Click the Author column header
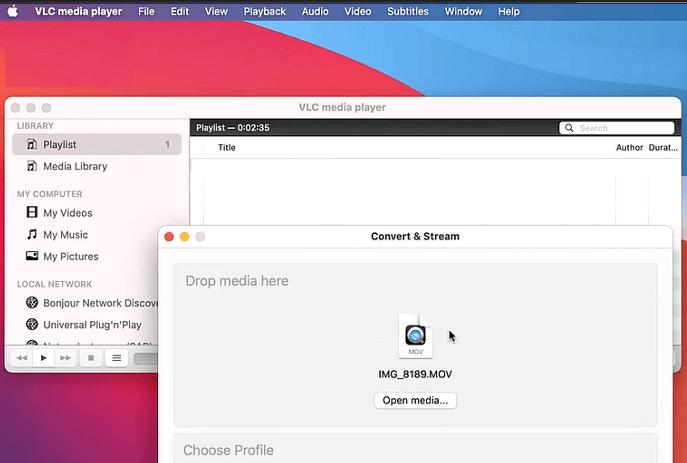This screenshot has width=687, height=463. coord(629,148)
